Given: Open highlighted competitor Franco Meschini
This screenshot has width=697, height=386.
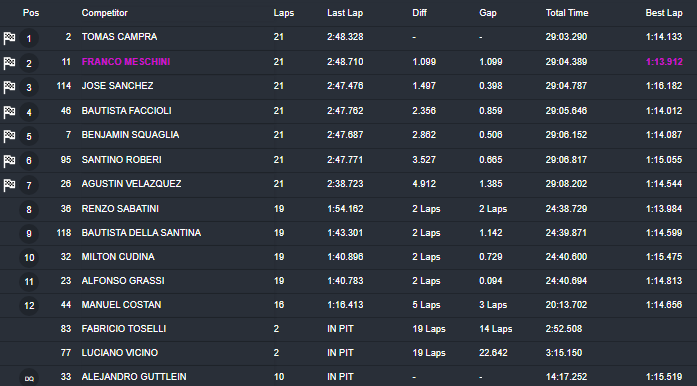Looking at the screenshot, I should (x=126, y=62).
